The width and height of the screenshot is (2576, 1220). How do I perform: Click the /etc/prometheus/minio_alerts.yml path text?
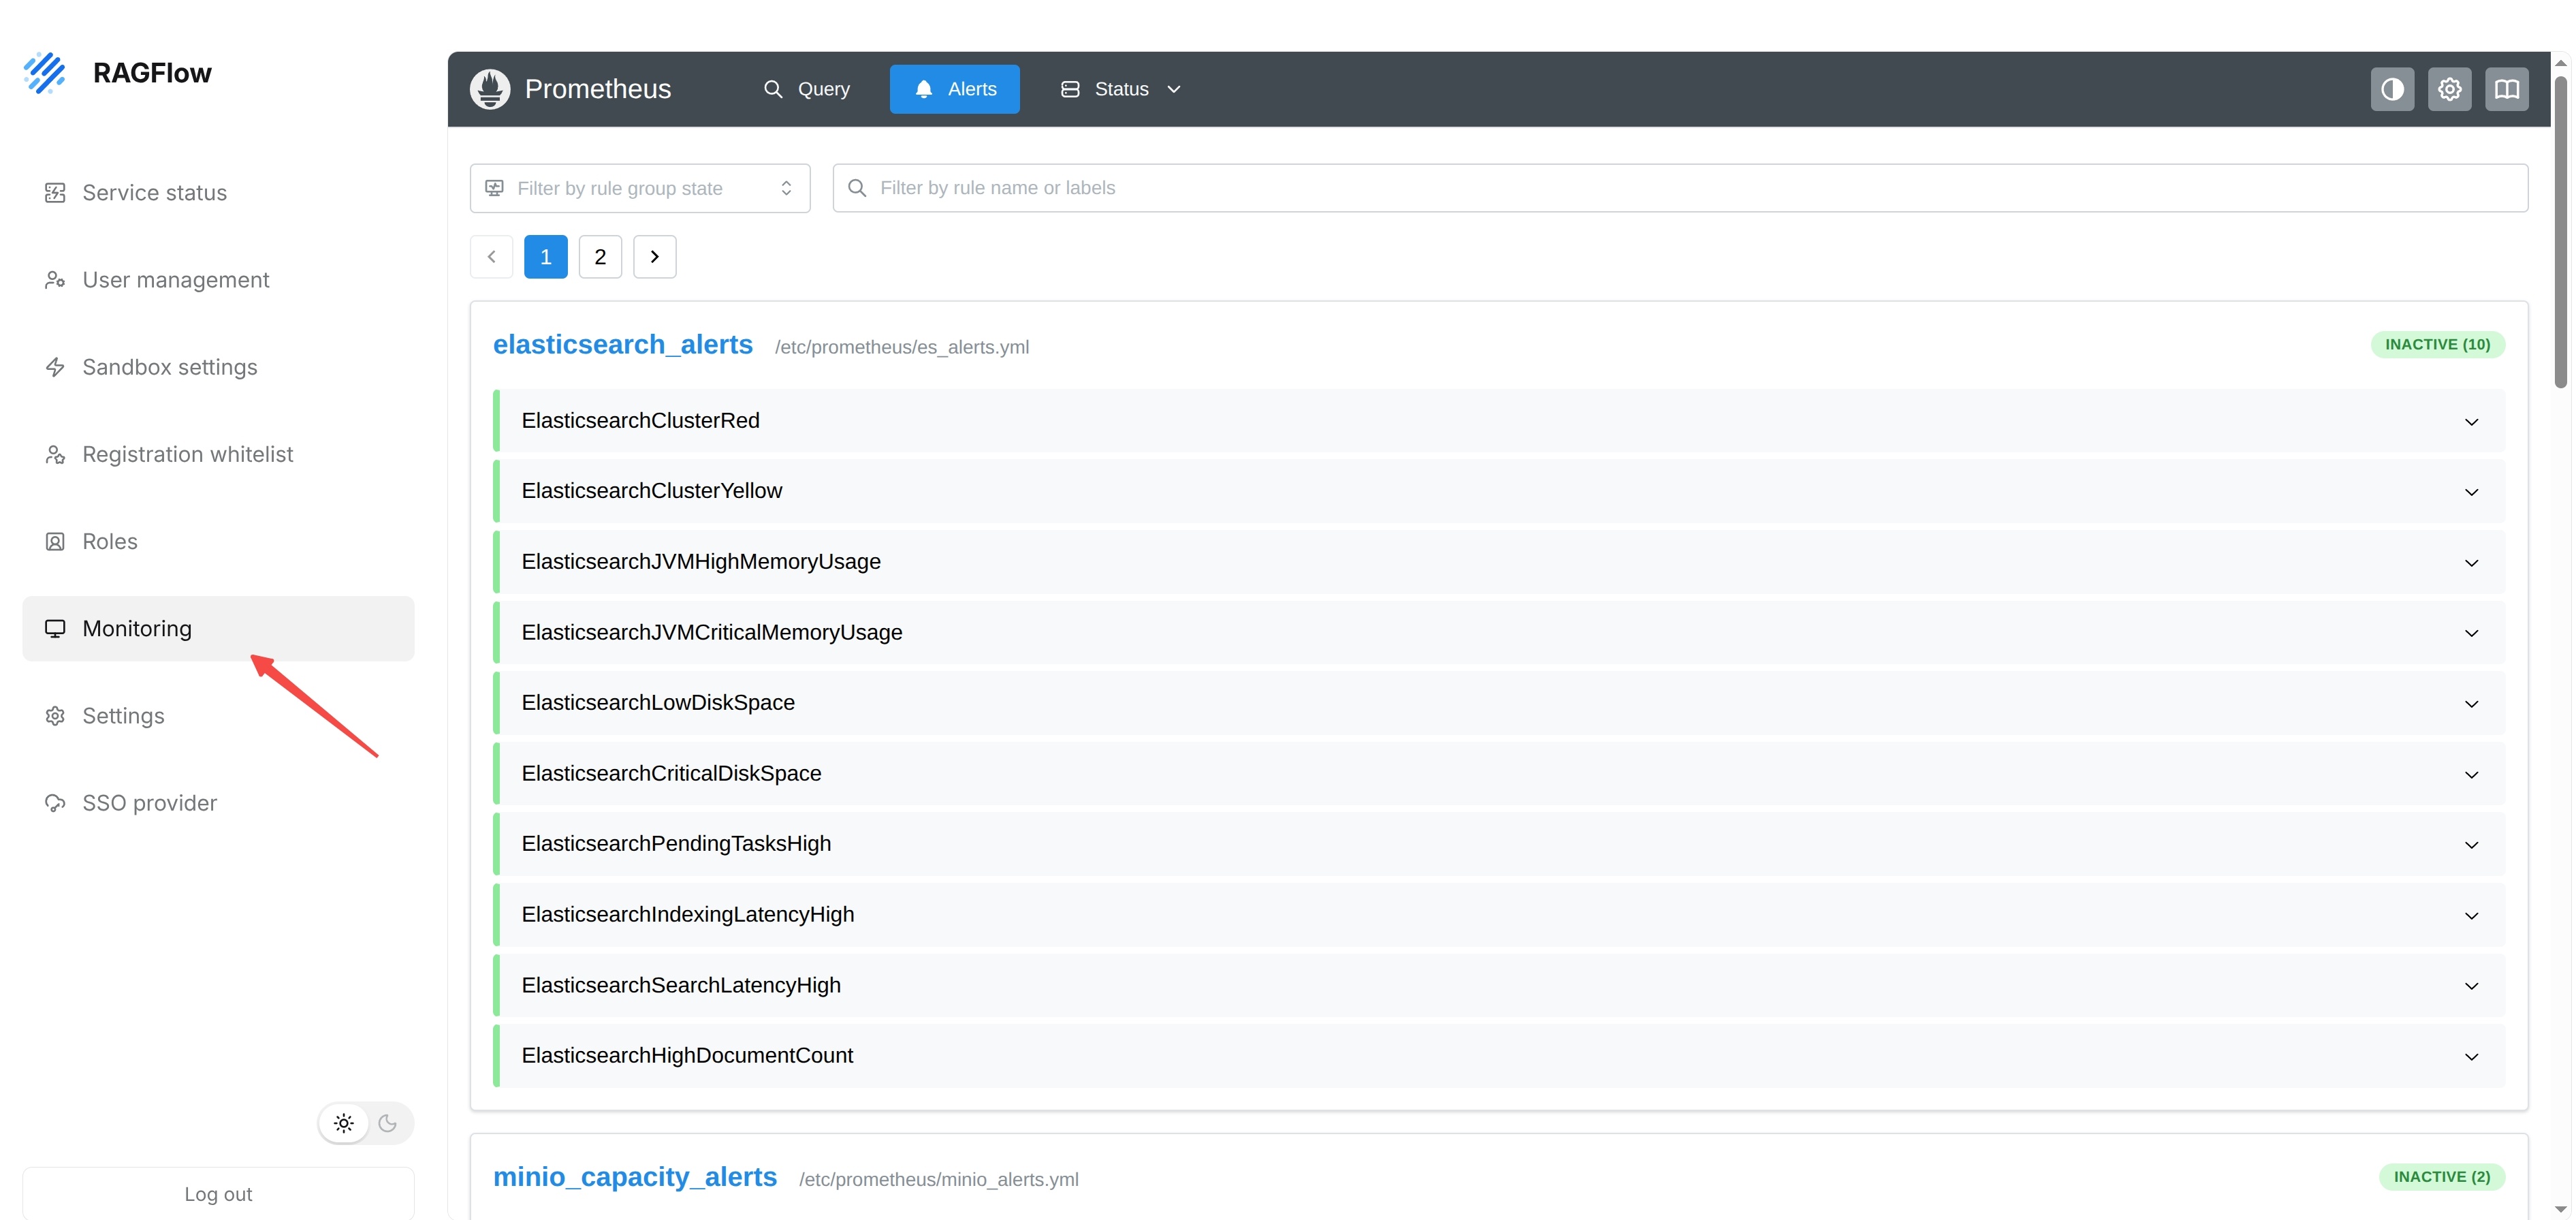pyautogui.click(x=939, y=1180)
